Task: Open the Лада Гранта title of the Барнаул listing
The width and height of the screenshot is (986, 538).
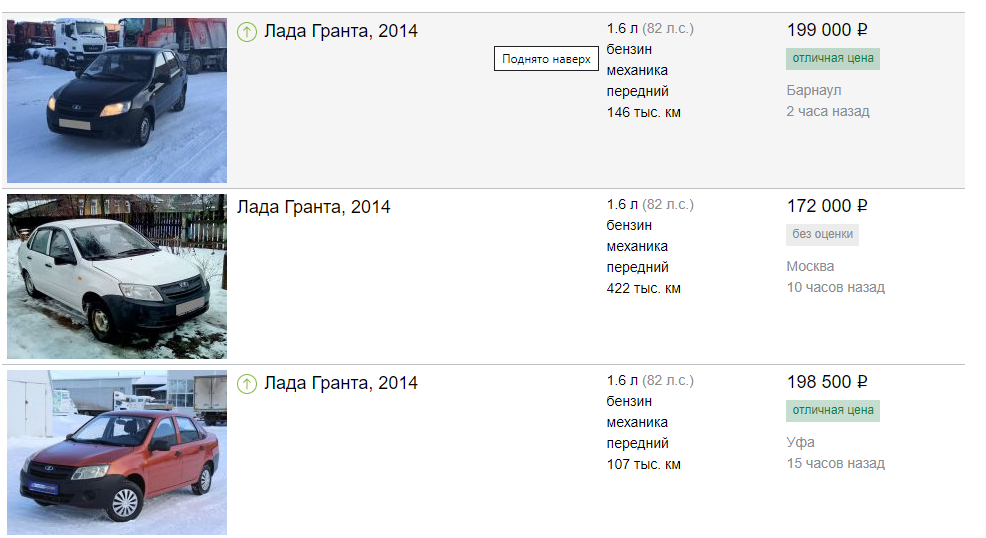Action: point(341,32)
